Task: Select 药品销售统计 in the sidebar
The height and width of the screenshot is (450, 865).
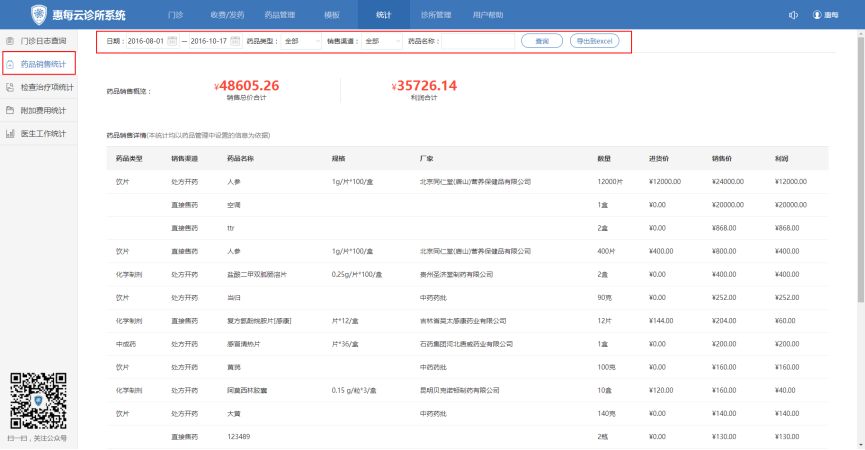Action: pyautogui.click(x=42, y=64)
